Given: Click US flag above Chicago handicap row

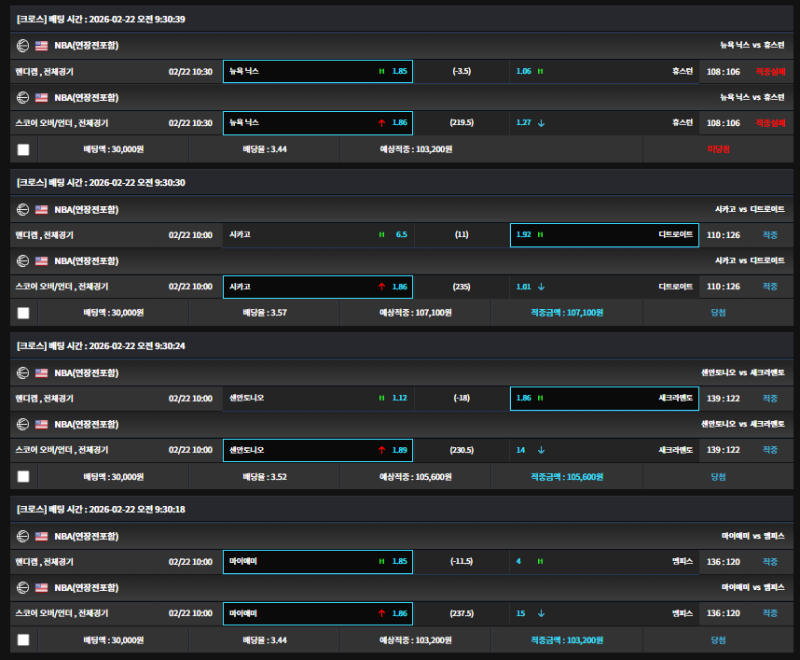Looking at the screenshot, I should [x=41, y=209].
